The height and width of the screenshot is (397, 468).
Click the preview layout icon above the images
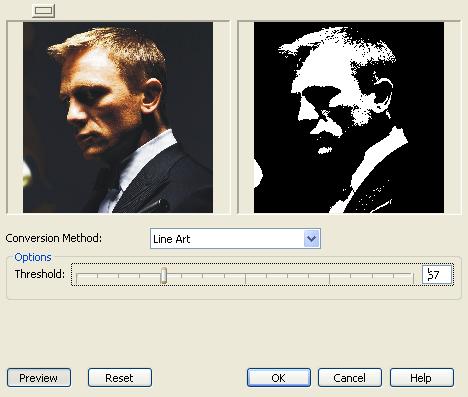44,11
